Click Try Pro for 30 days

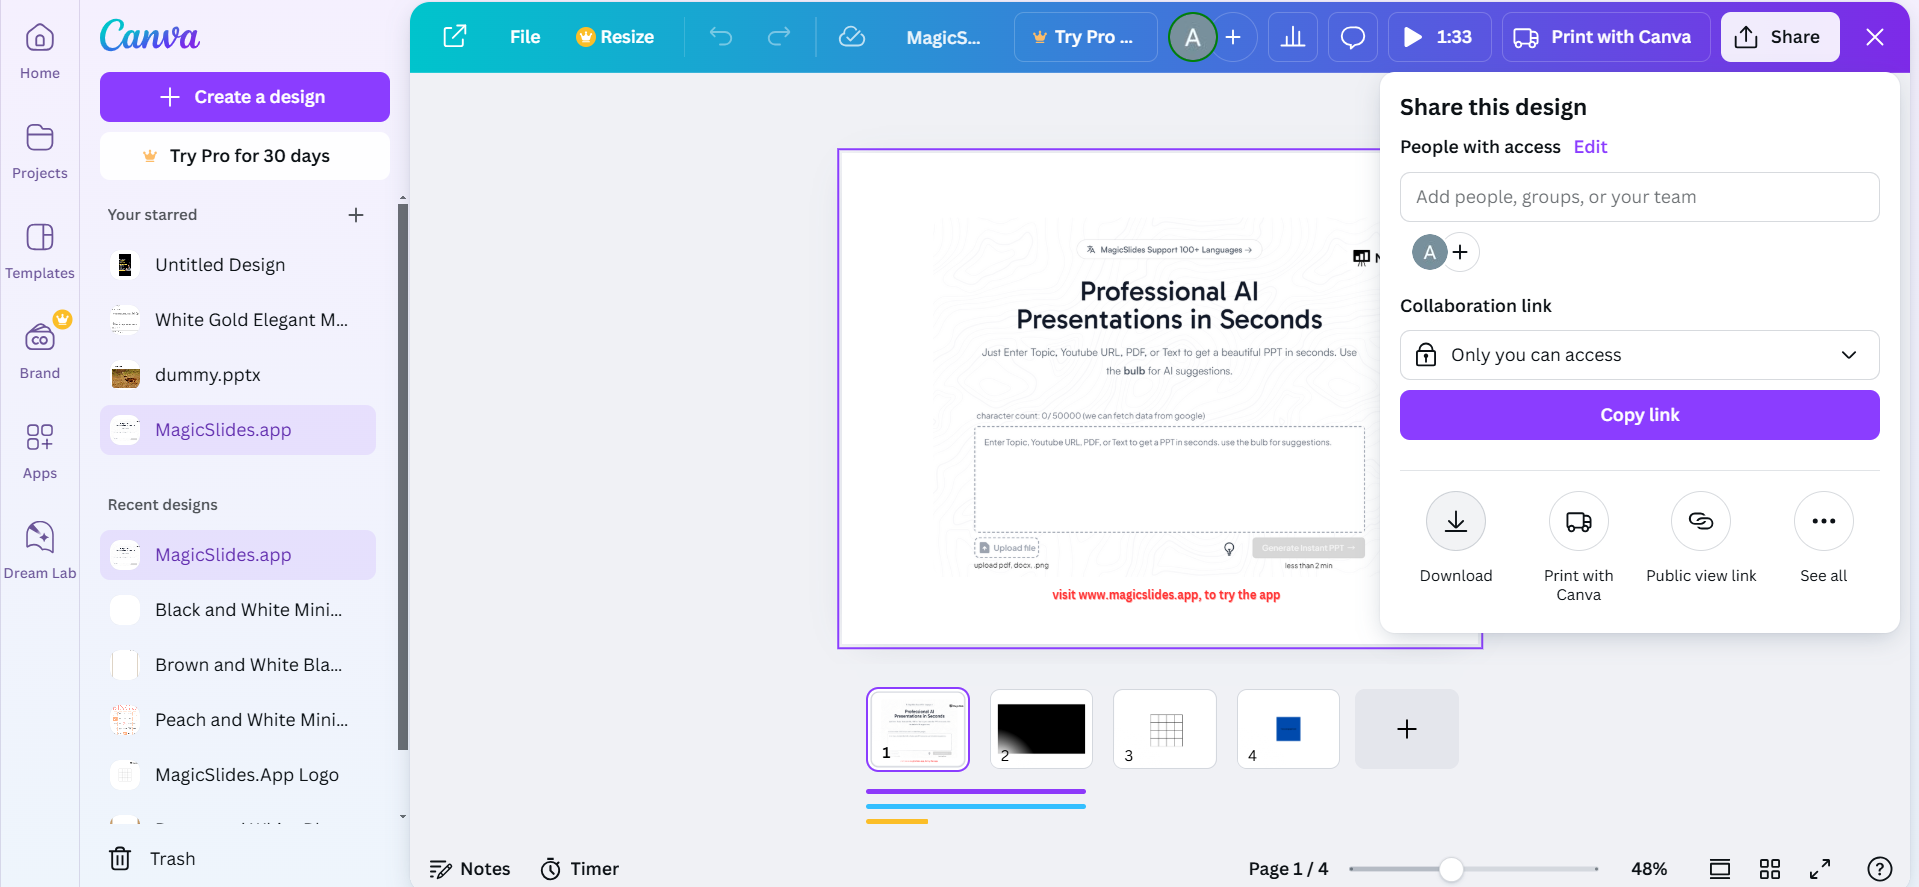[245, 156]
